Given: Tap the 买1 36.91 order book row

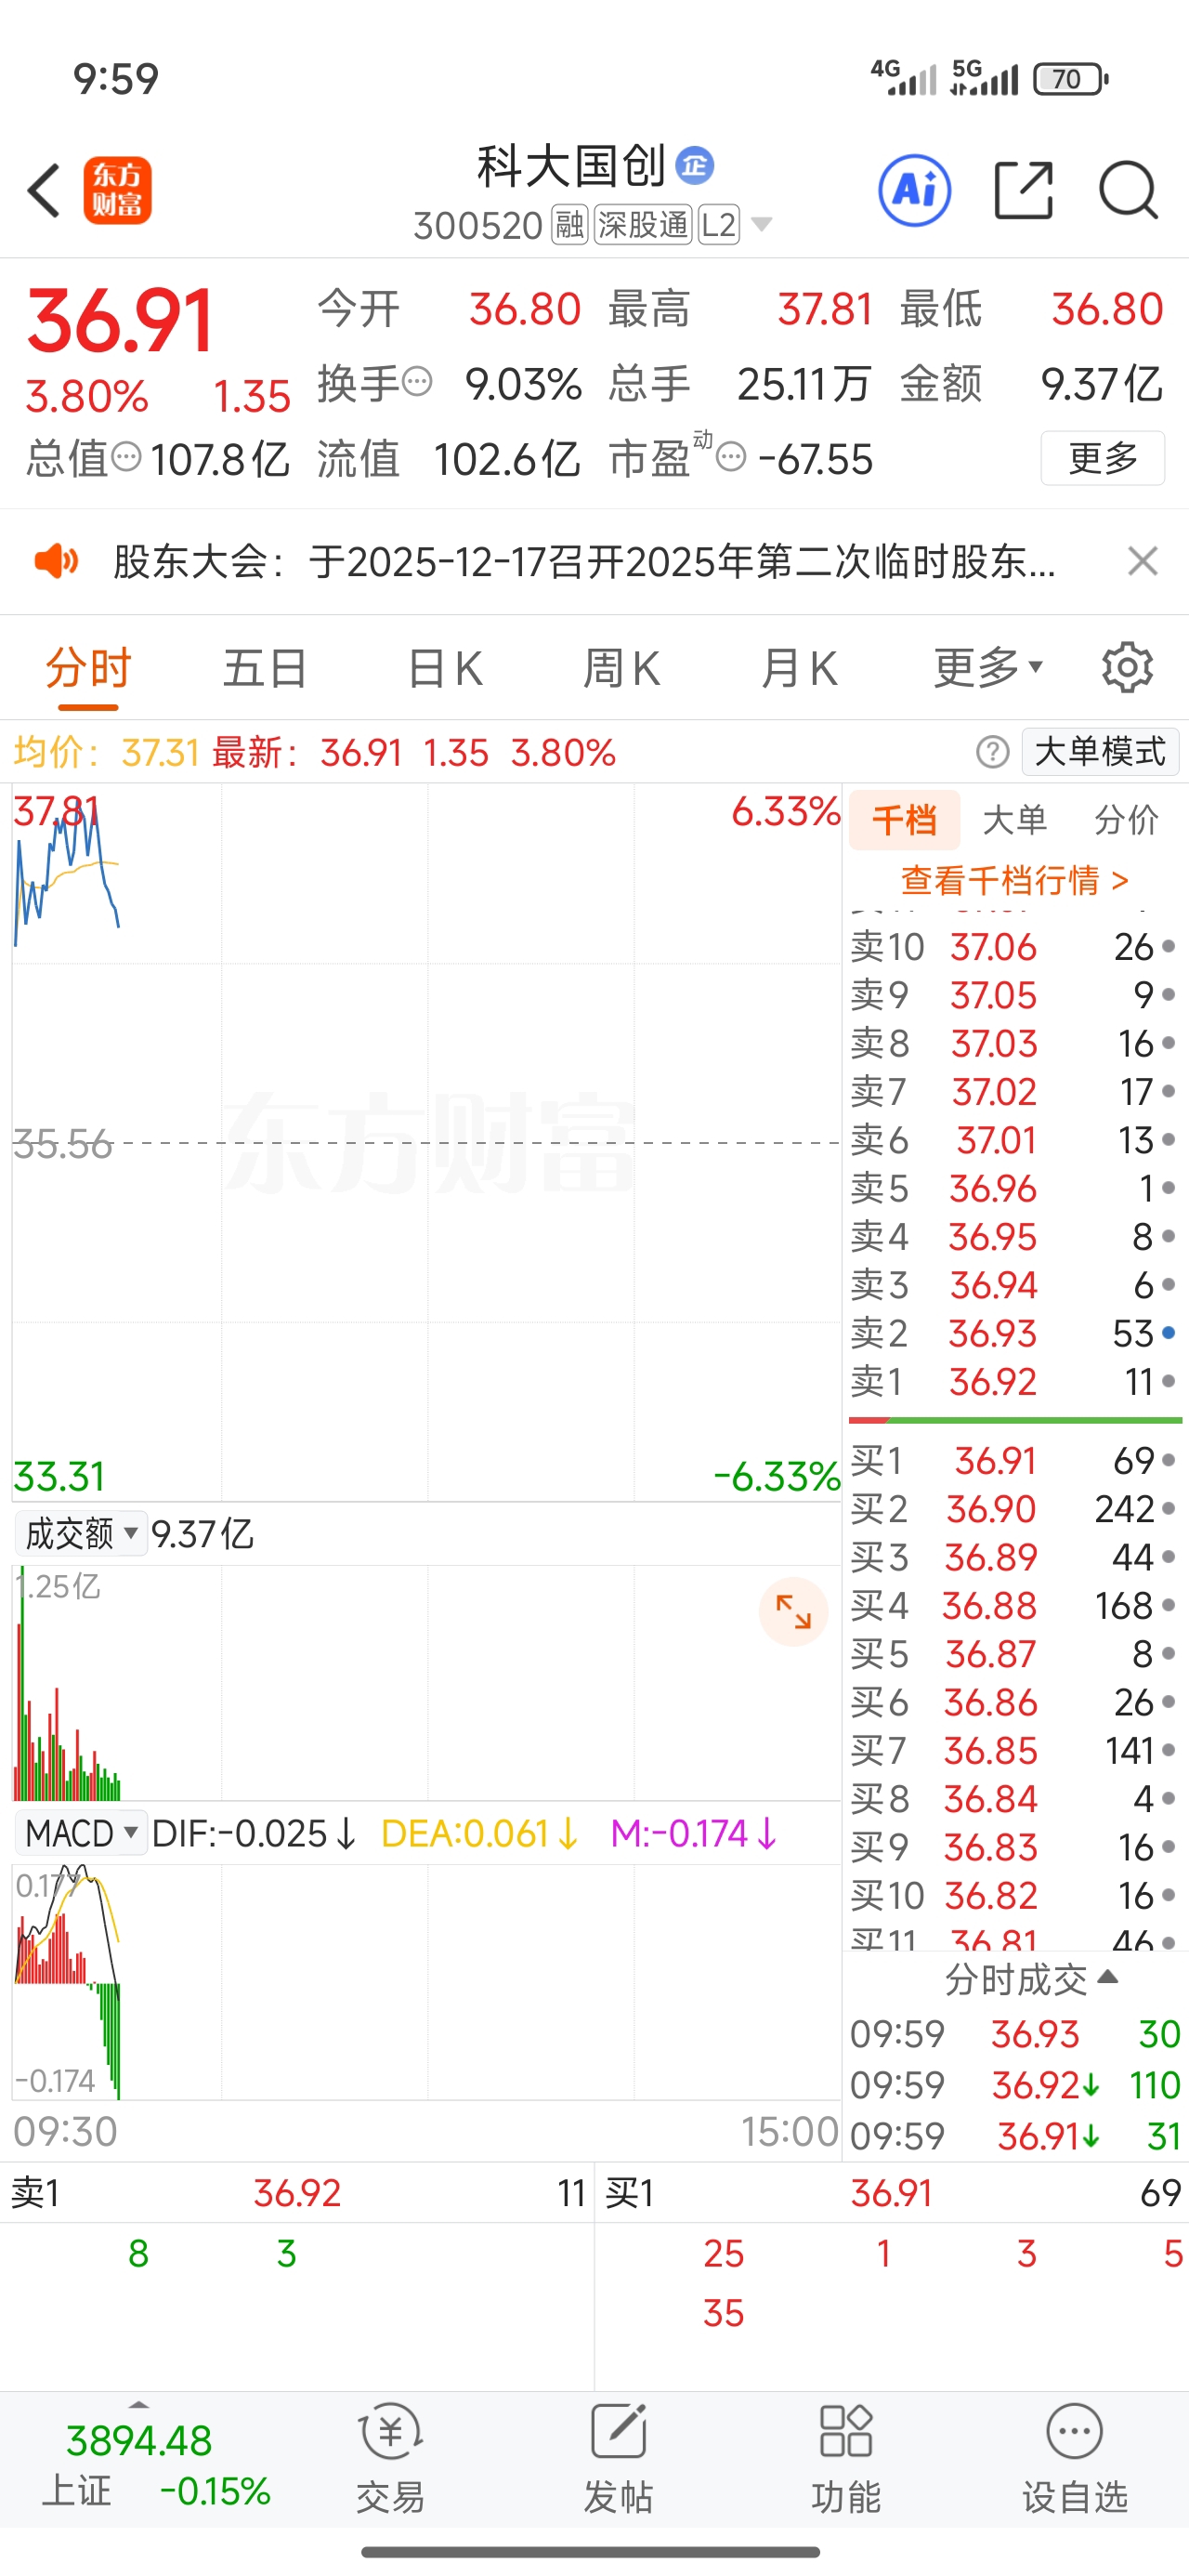Looking at the screenshot, I should (1014, 1461).
